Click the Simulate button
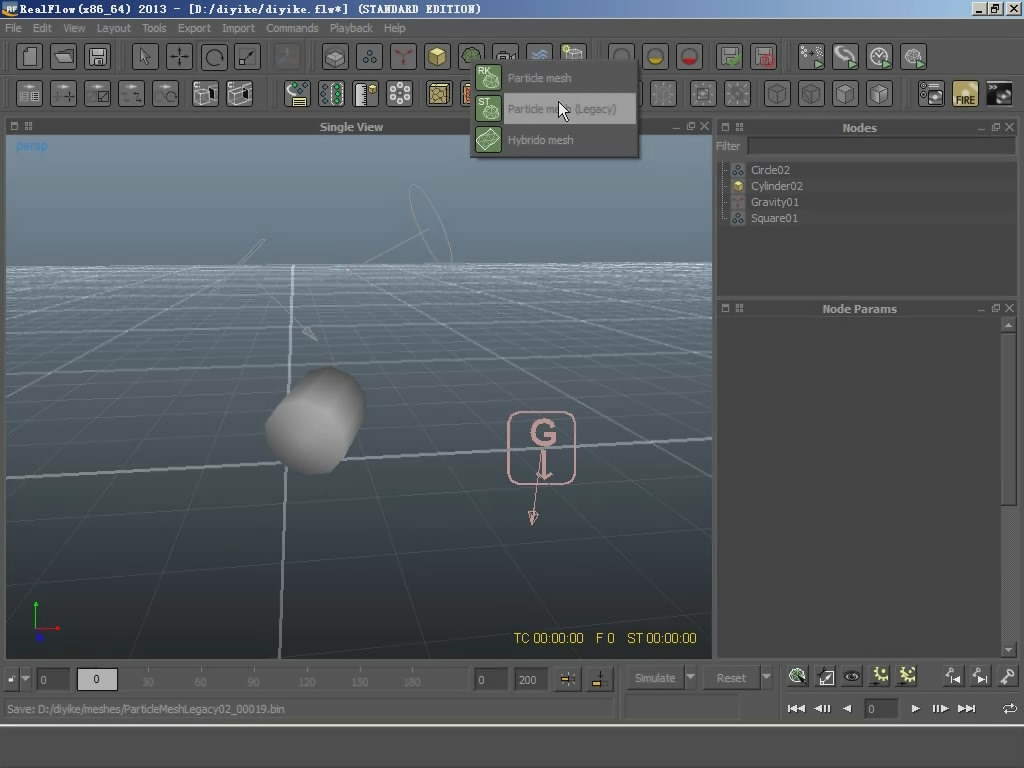1024x768 pixels. pos(655,678)
